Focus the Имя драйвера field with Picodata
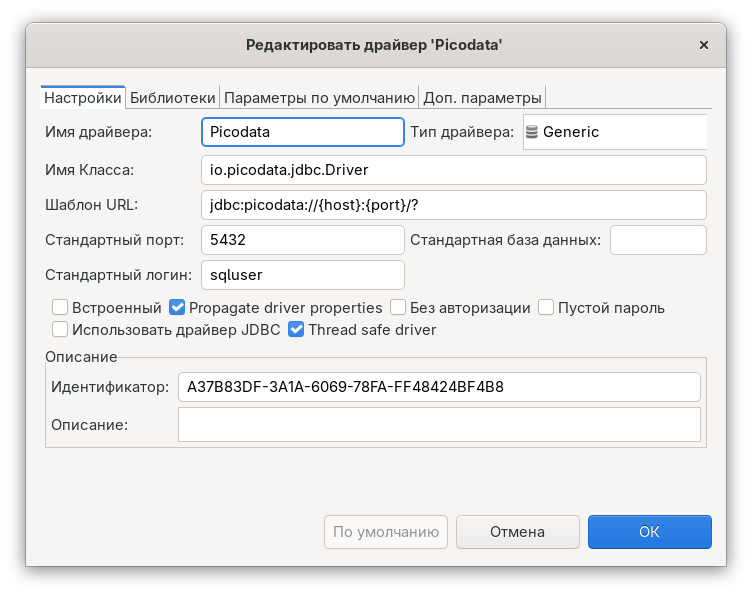This screenshot has height=595, width=752. click(x=303, y=132)
